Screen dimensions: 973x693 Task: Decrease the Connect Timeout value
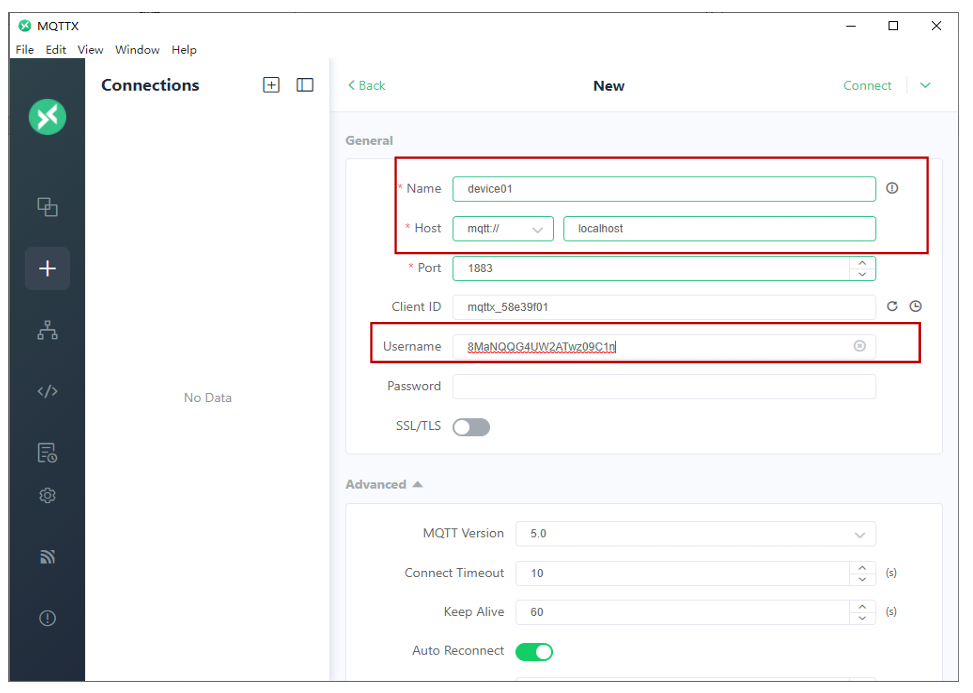pyautogui.click(x=862, y=579)
